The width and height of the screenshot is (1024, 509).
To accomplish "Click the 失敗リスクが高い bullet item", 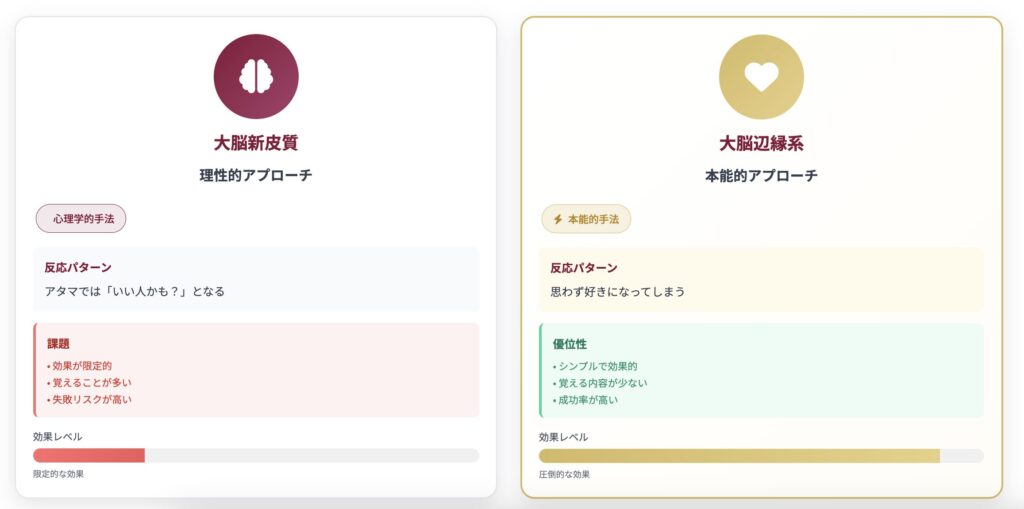I will (90, 399).
